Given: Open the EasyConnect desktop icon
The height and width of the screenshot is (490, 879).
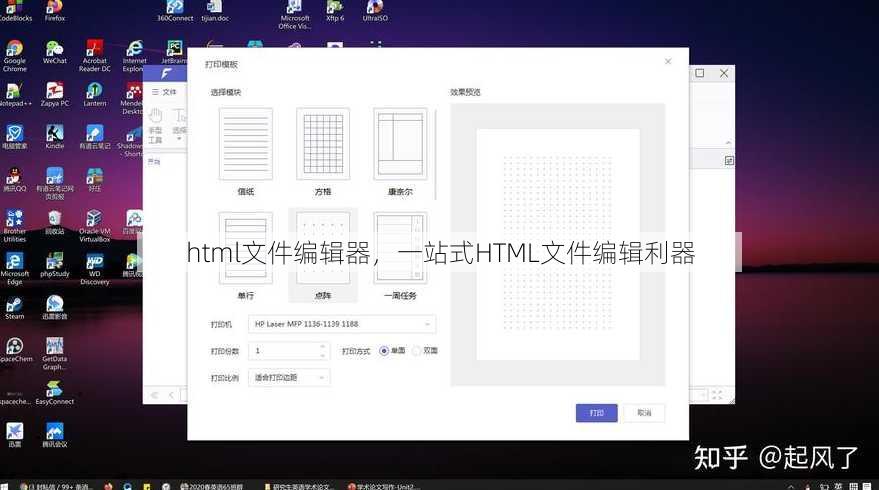Looking at the screenshot, I should click(x=54, y=393).
